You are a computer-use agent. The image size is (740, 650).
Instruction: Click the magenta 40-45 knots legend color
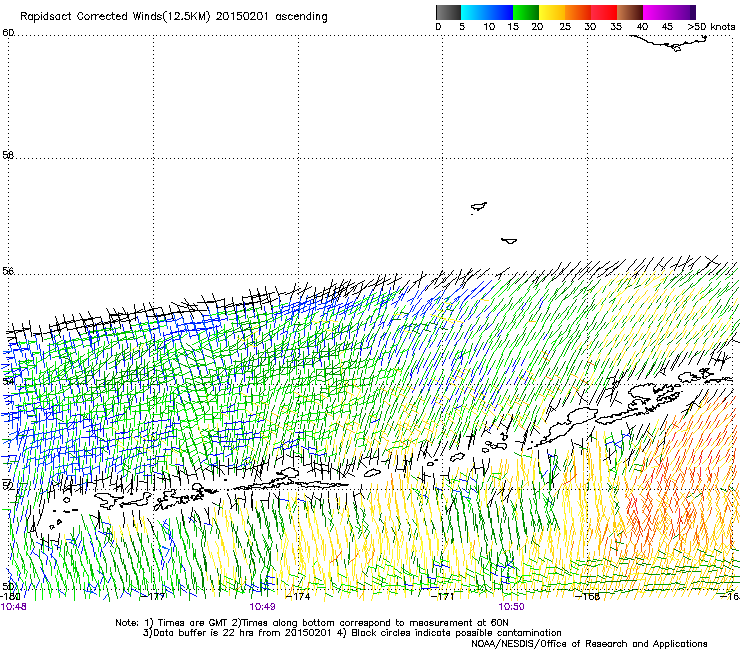click(656, 12)
